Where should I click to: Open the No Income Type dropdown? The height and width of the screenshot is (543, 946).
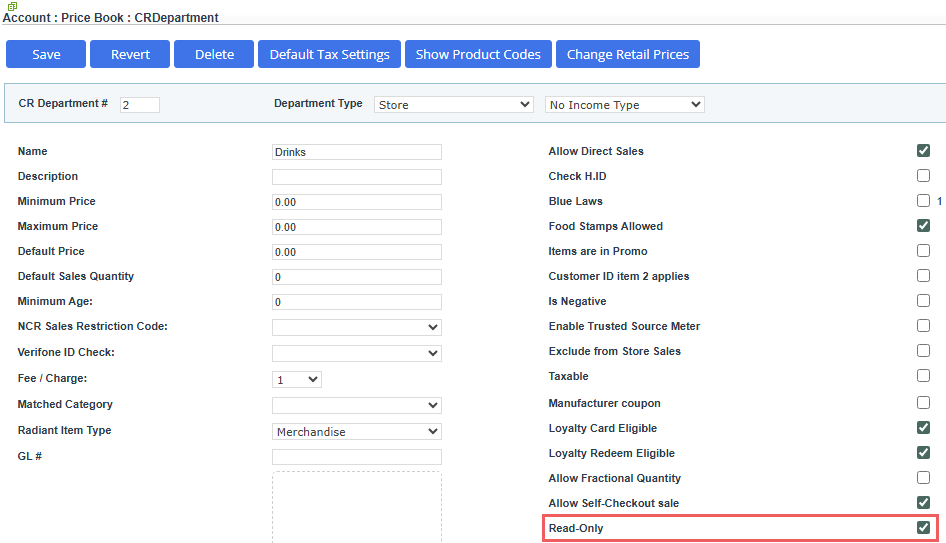(x=625, y=105)
